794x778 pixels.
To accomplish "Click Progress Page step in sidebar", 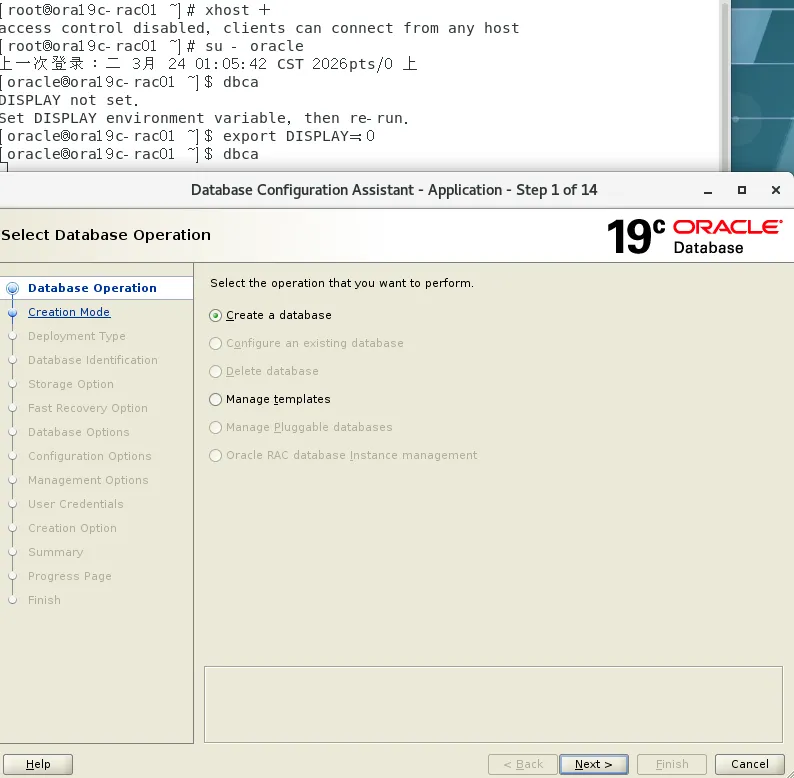I will coord(69,576).
